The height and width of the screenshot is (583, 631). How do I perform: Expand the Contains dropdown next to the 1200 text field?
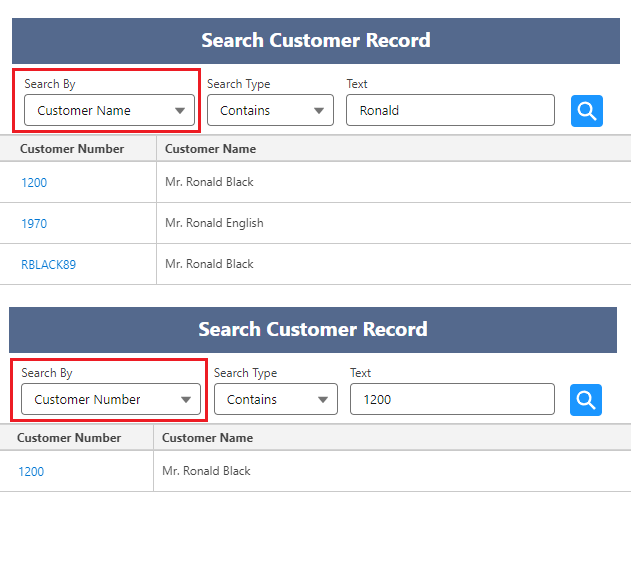click(x=275, y=400)
